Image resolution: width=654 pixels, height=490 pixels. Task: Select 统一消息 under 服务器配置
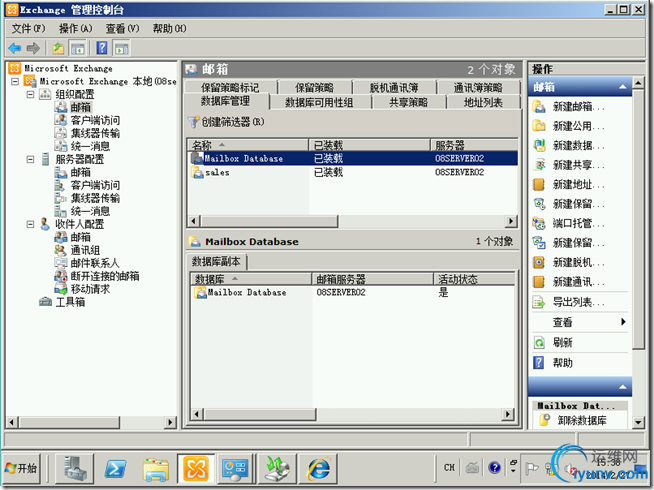pyautogui.click(x=90, y=211)
